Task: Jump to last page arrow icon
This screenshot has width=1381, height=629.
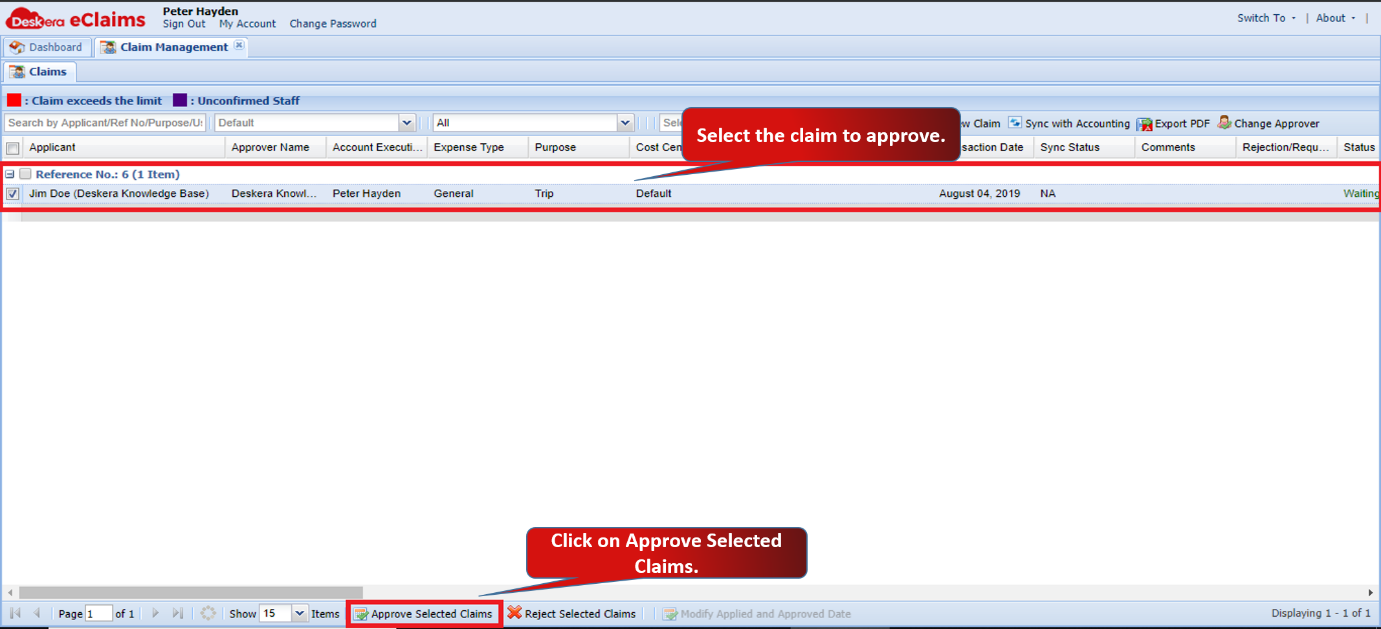Action: click(178, 613)
